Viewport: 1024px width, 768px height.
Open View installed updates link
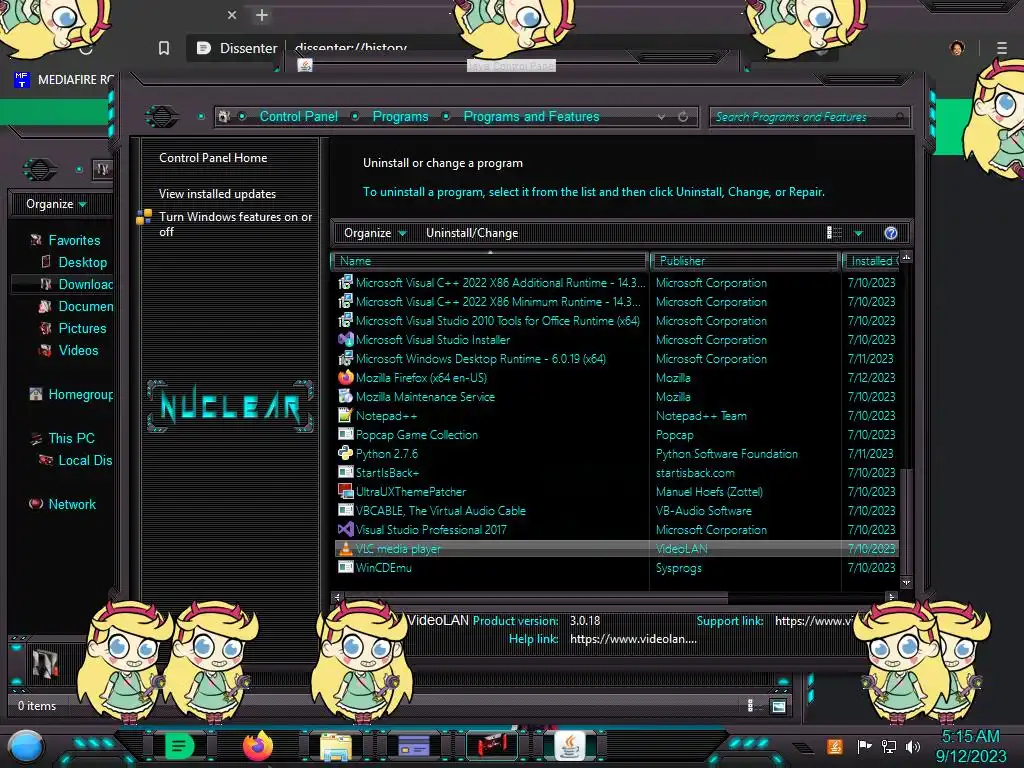217,194
